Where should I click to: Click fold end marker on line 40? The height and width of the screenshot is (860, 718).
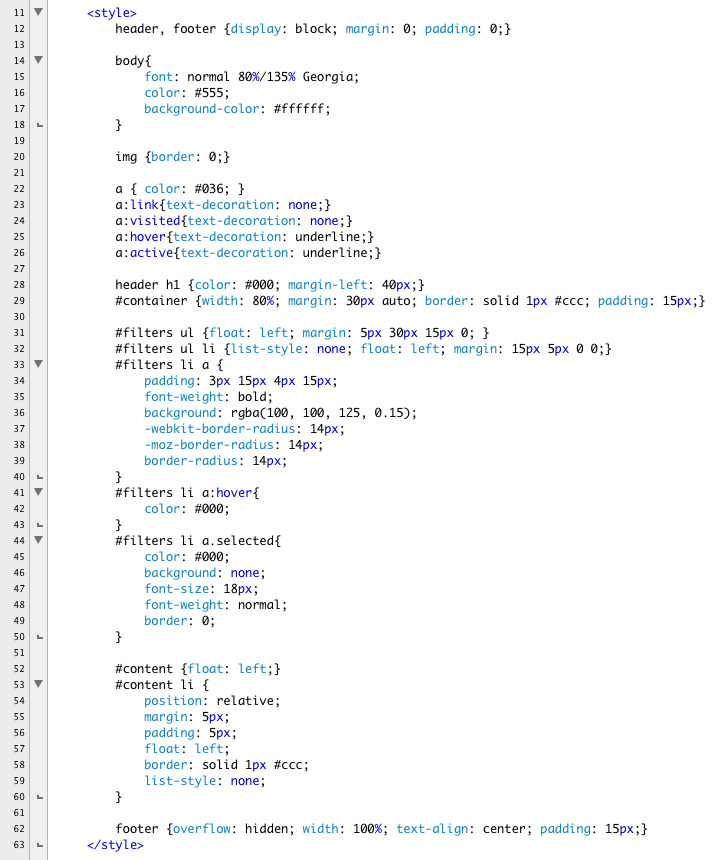pyautogui.click(x=39, y=477)
